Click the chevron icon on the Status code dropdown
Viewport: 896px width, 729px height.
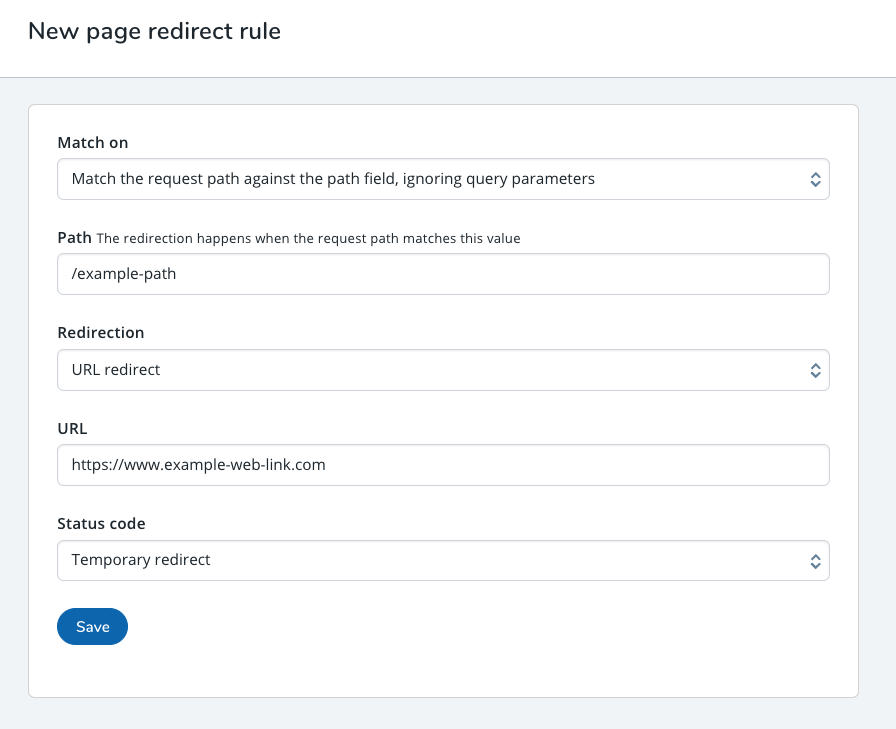pyautogui.click(x=817, y=560)
